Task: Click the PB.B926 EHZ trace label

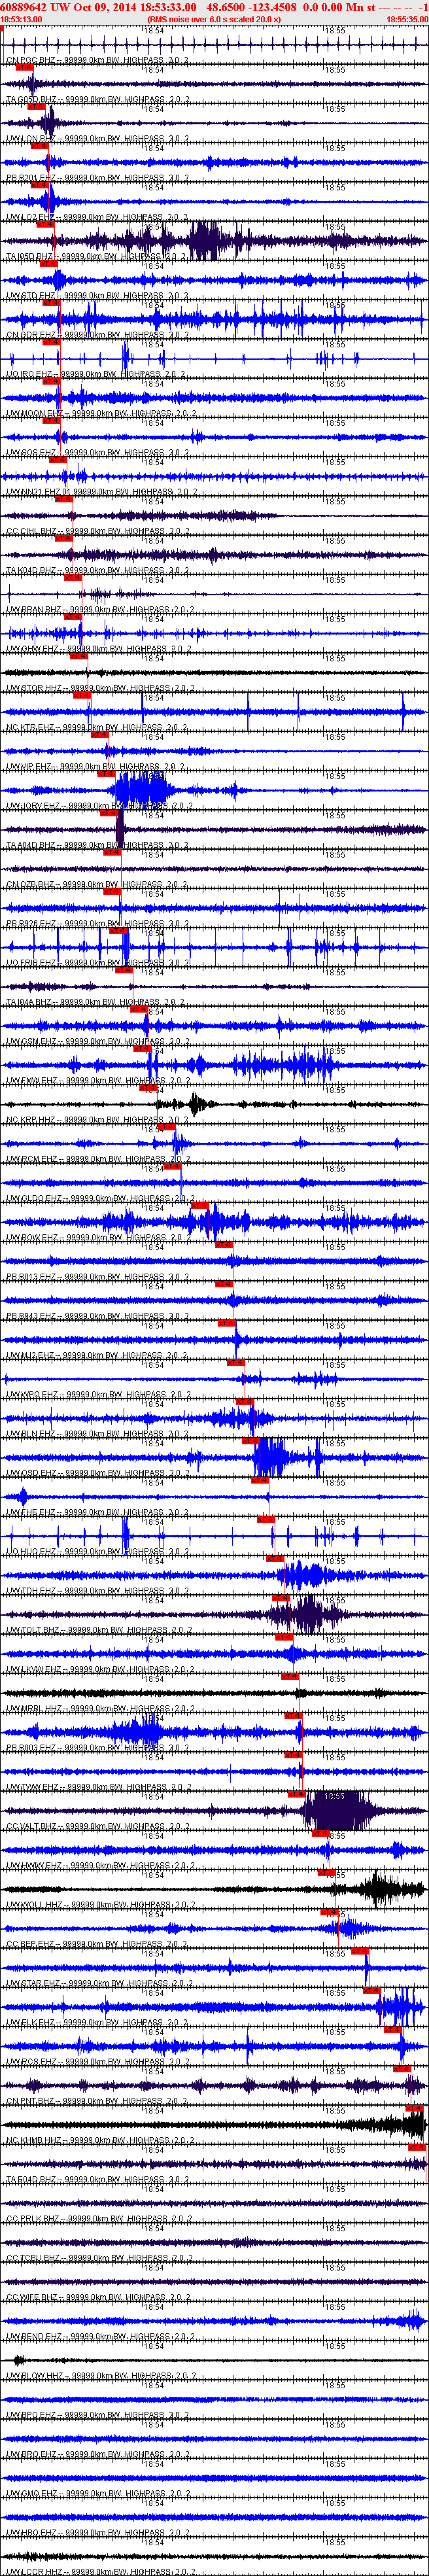Action: tap(98, 923)
